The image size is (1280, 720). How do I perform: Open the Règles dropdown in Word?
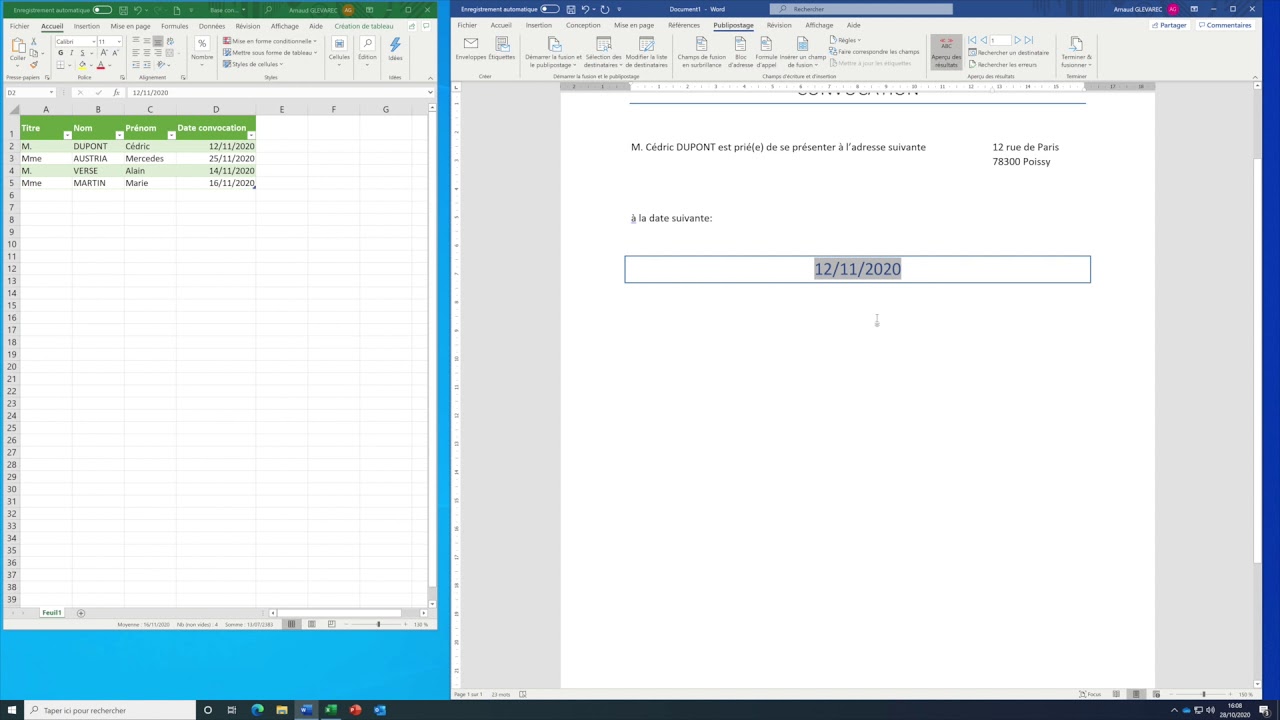[845, 40]
